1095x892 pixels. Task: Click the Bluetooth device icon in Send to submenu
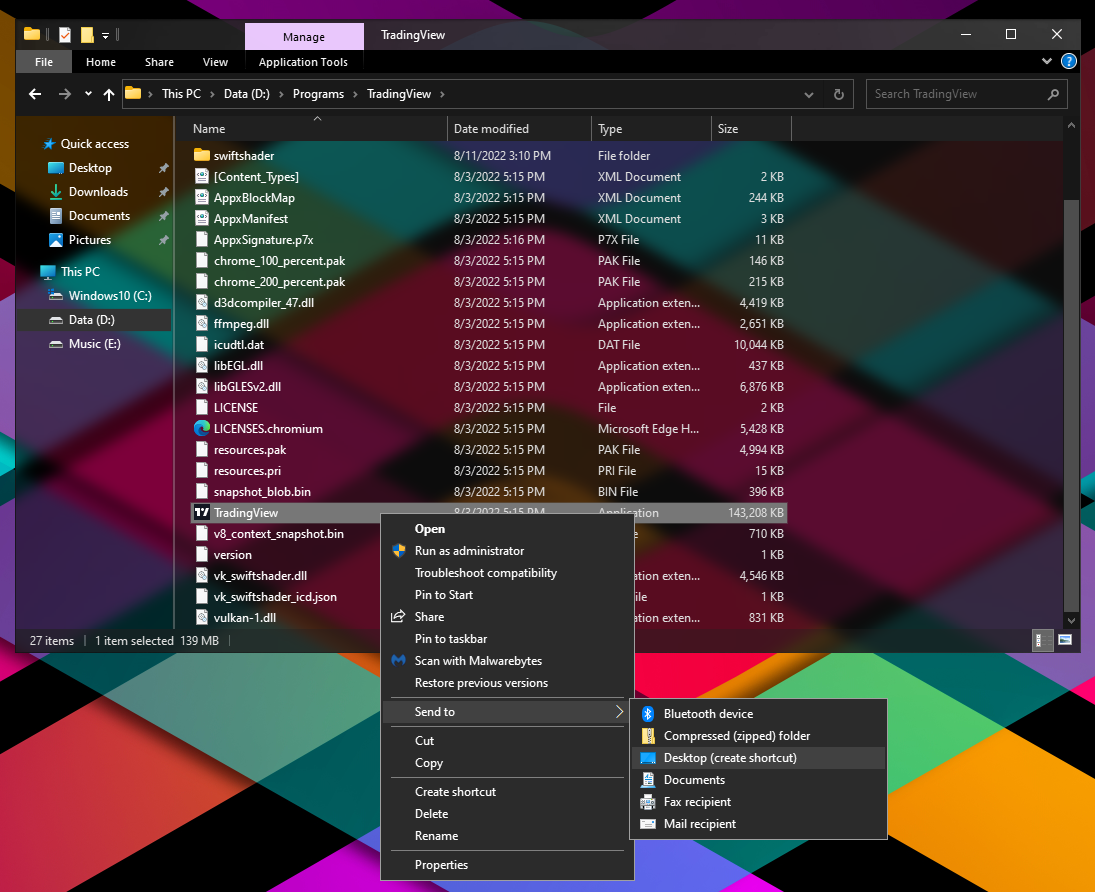tap(648, 714)
